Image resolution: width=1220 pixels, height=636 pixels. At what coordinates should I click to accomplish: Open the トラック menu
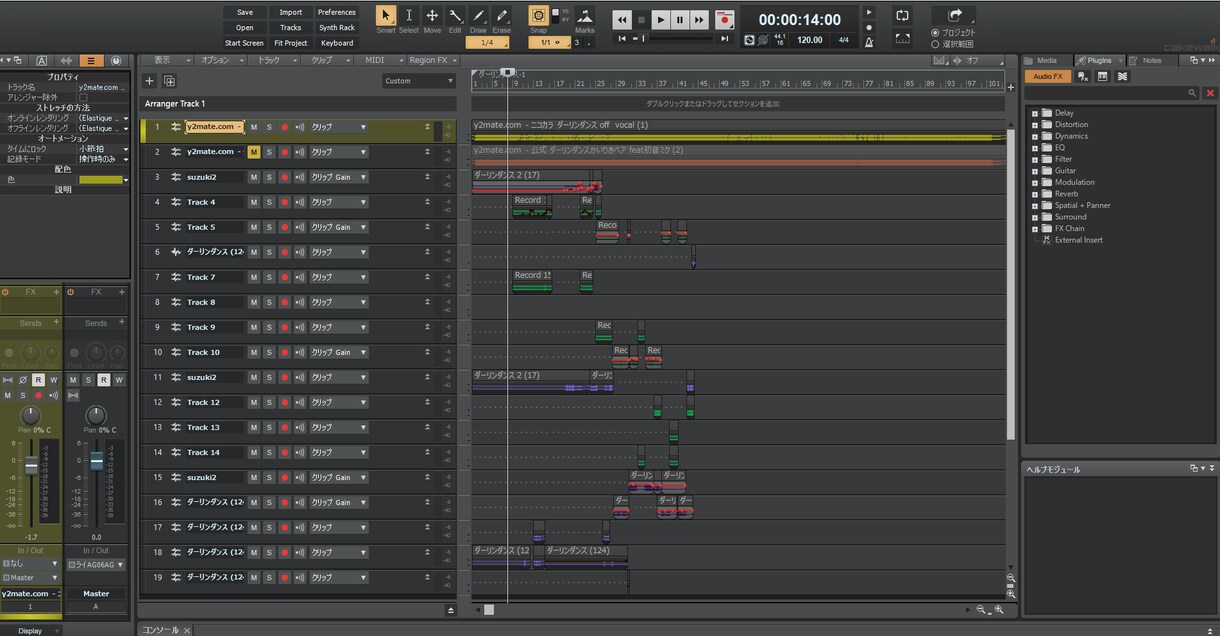[273, 60]
